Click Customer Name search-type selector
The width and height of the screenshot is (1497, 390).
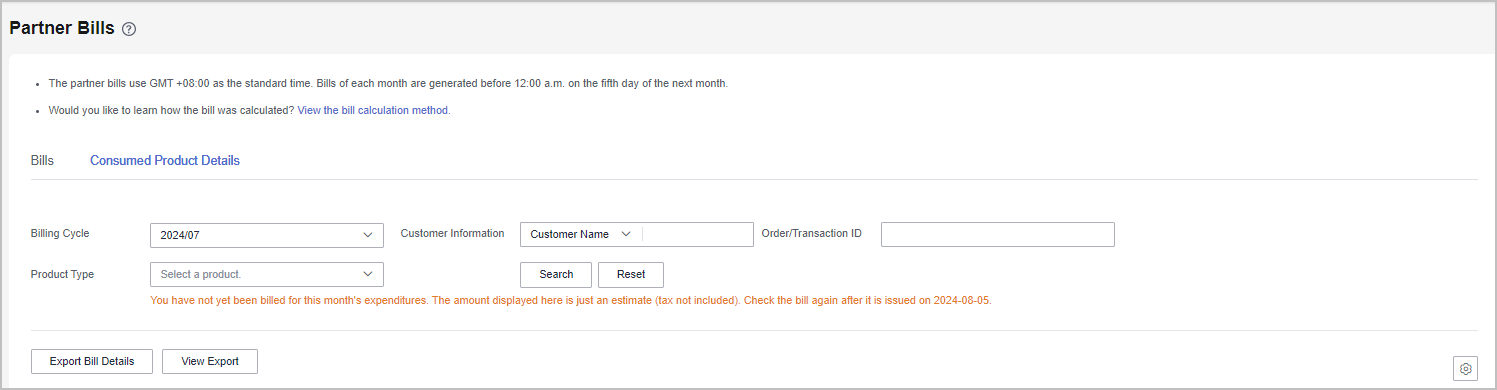click(x=582, y=234)
